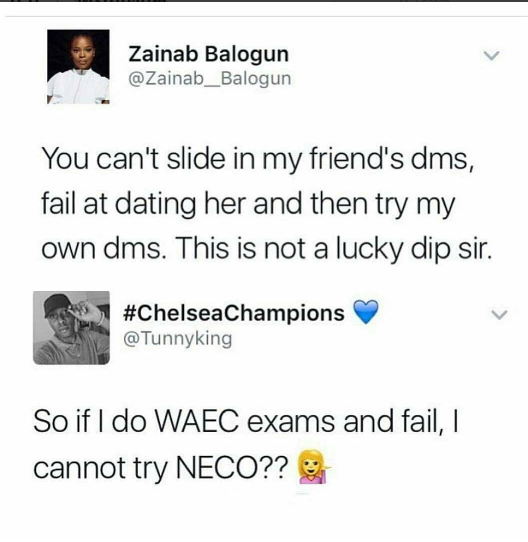
Task: Visit the @Zainab_Balogun handle link
Action: point(210,78)
